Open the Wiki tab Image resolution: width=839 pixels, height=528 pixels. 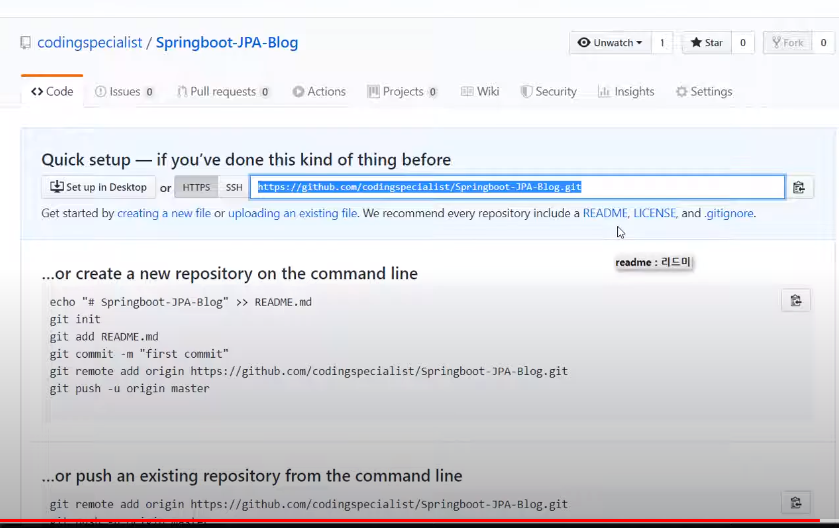(x=480, y=91)
